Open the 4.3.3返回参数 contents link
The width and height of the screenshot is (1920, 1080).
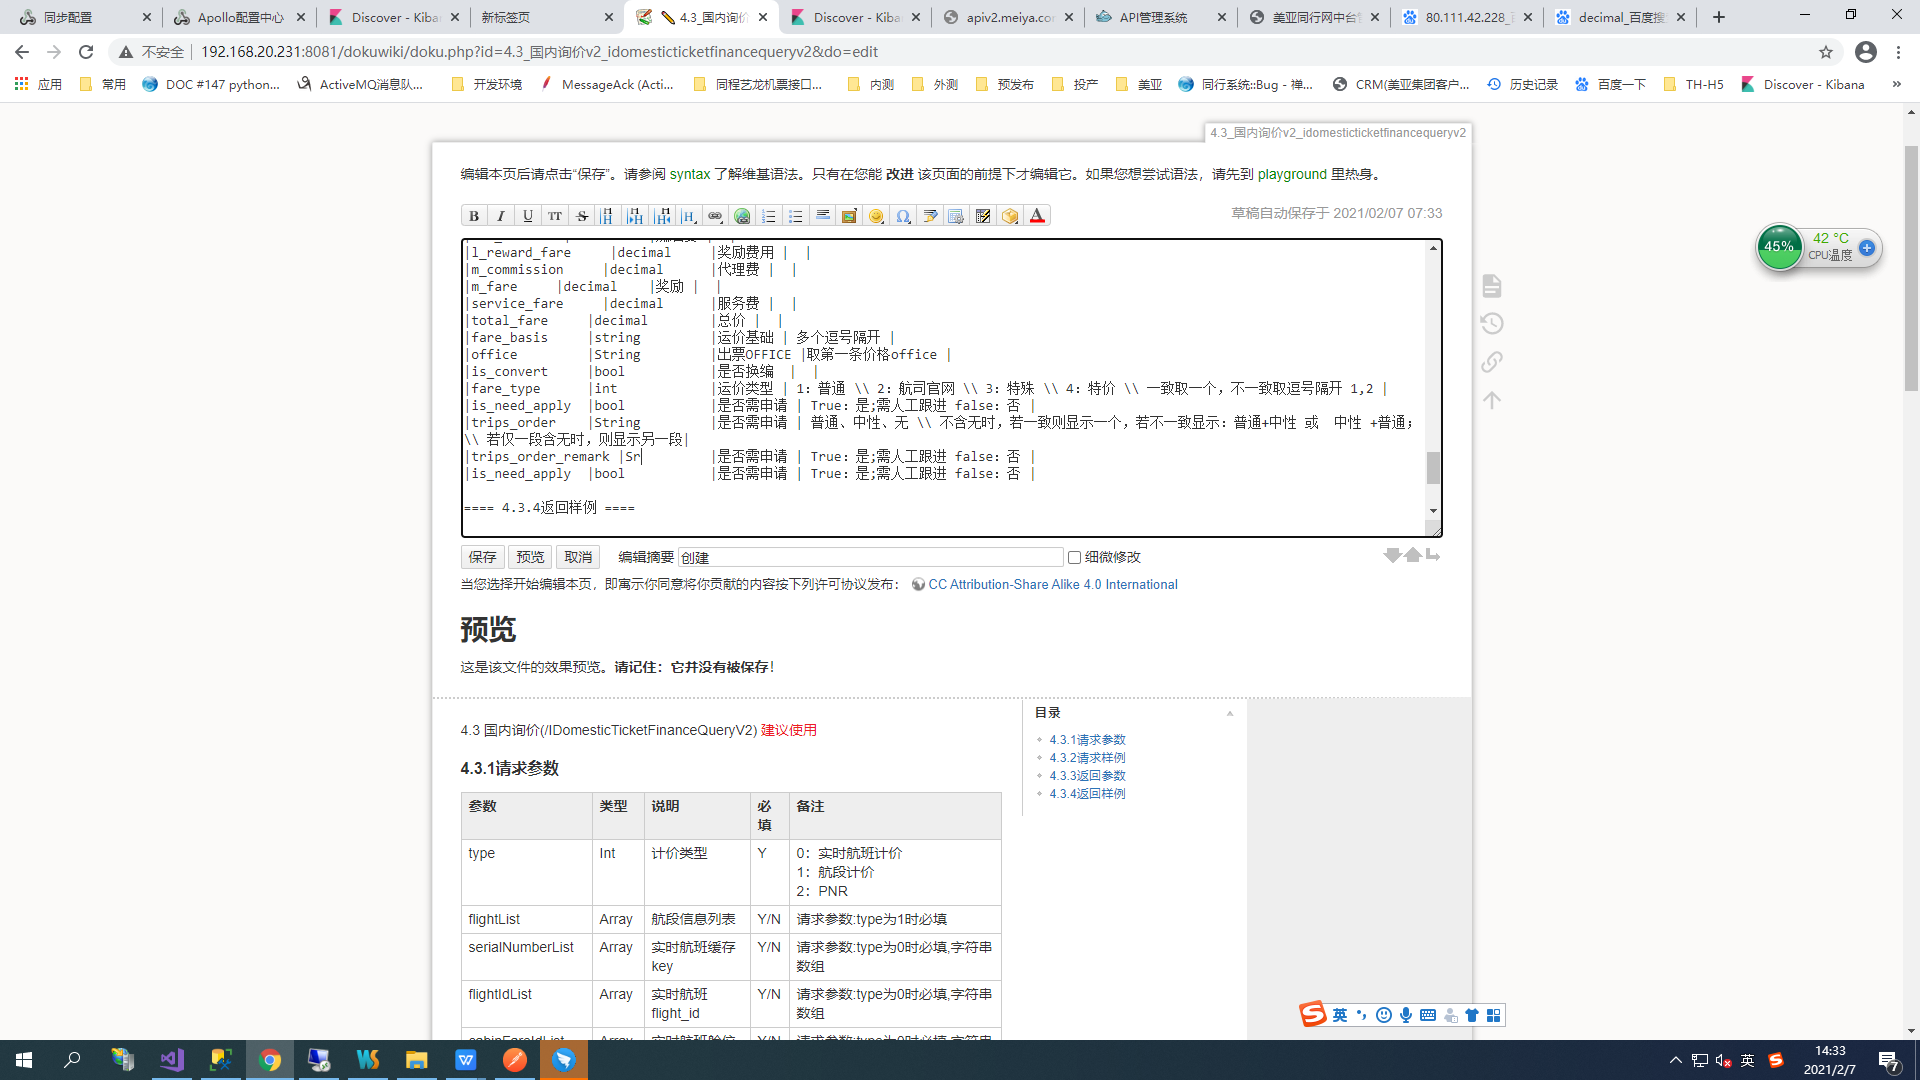(1087, 776)
